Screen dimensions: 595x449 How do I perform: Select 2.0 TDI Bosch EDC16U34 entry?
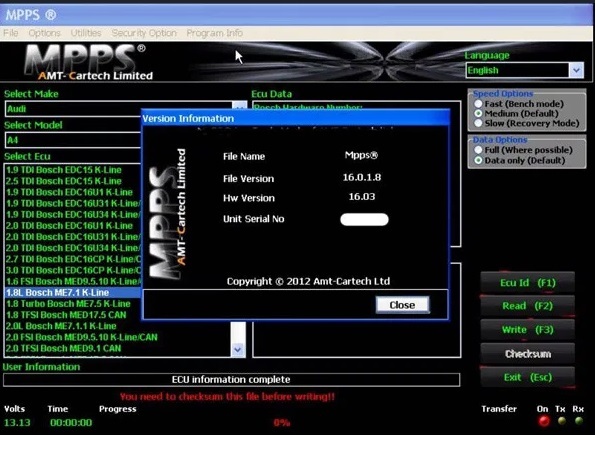pyautogui.click(x=73, y=248)
